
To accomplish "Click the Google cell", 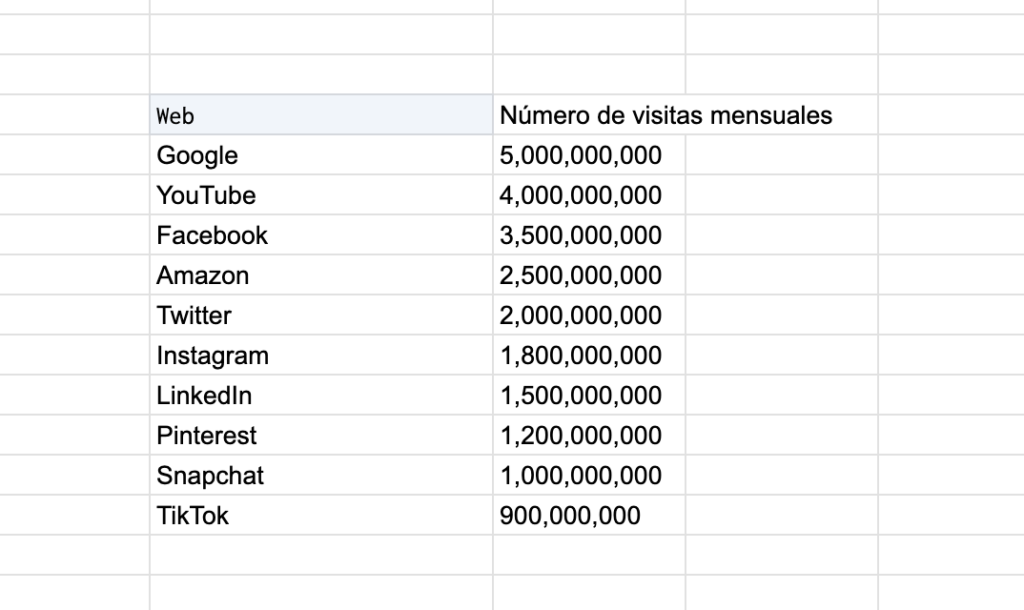I will tap(321, 155).
